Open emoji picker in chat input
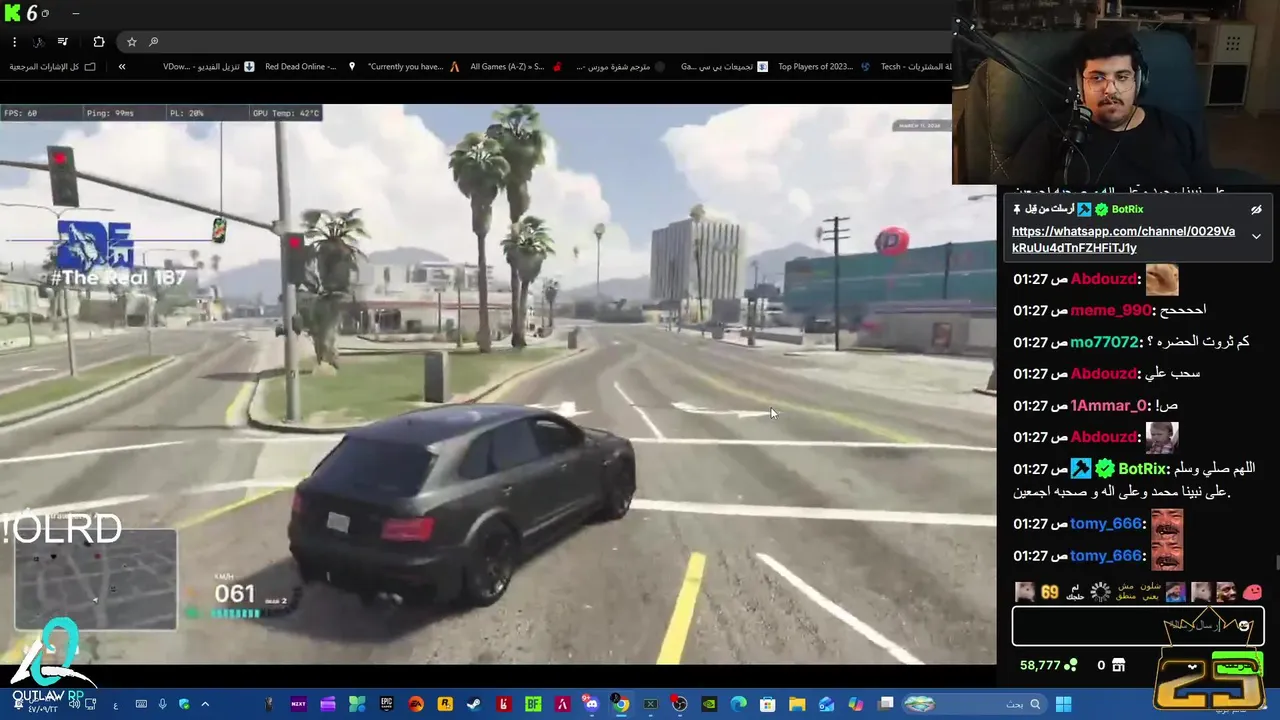 1244,626
